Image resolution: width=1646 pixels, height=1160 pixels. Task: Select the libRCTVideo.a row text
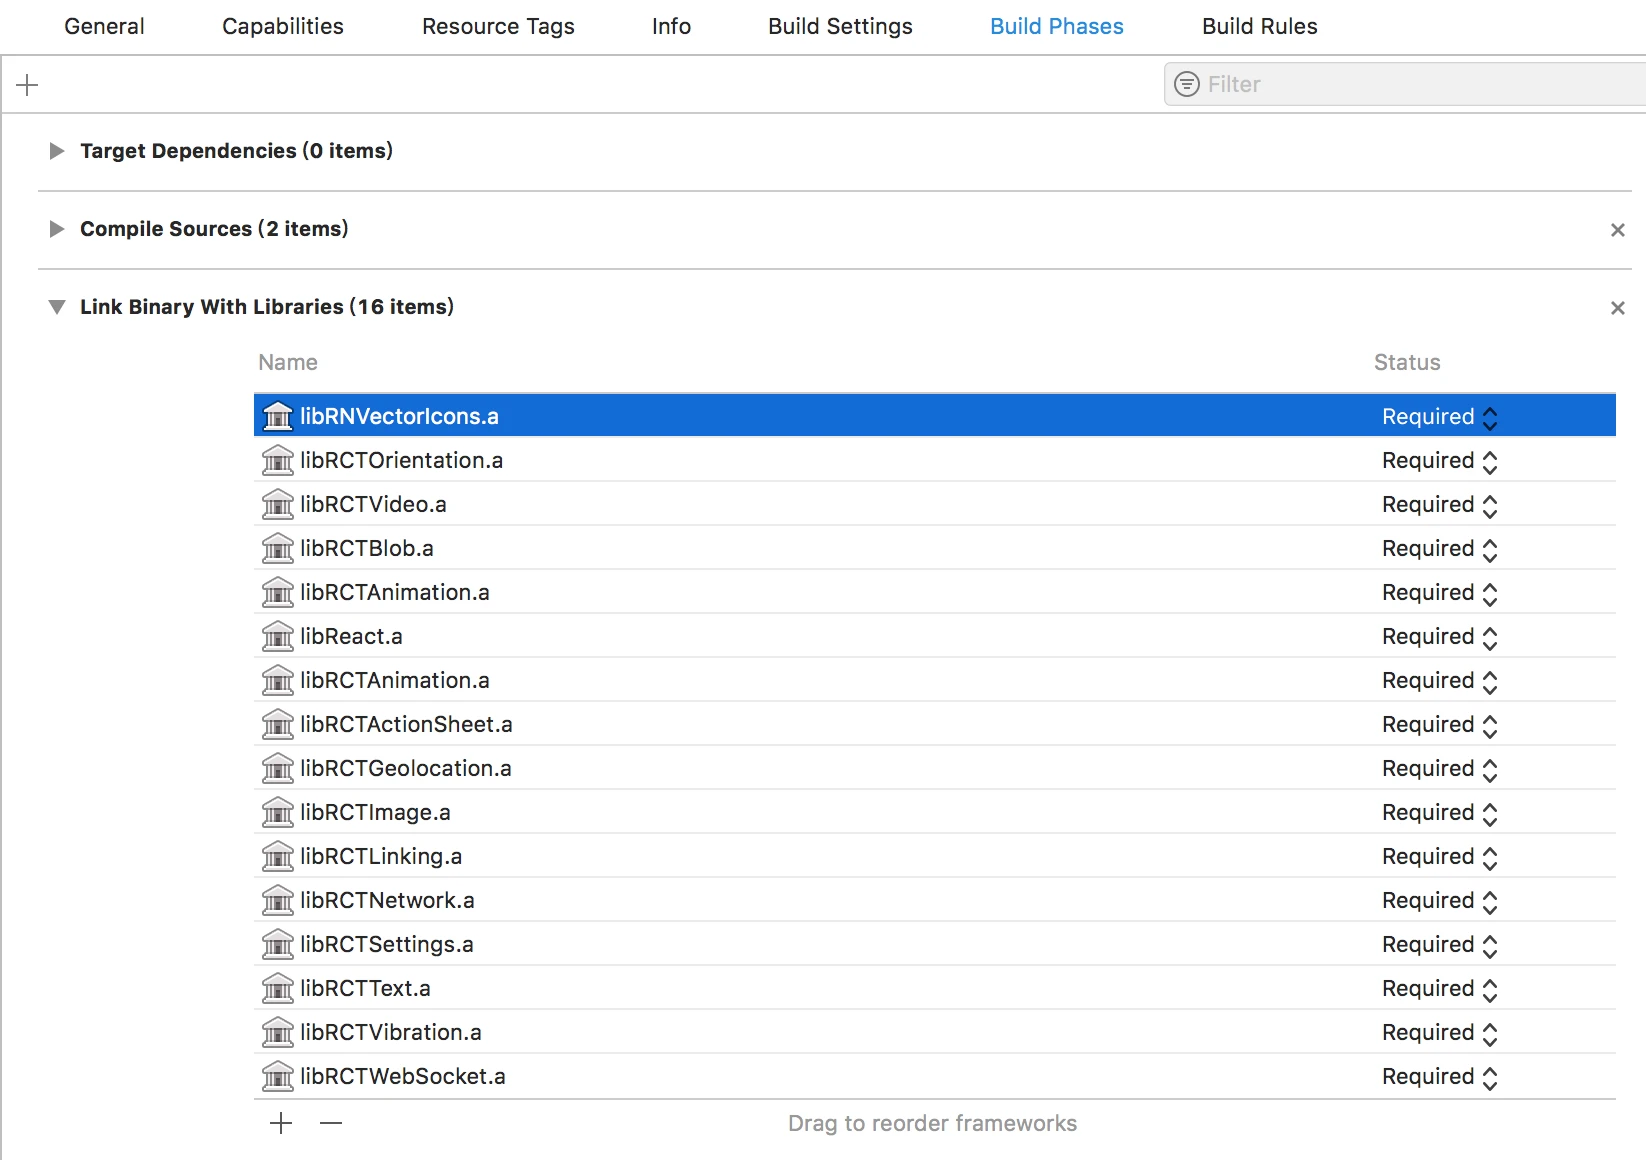(x=373, y=504)
